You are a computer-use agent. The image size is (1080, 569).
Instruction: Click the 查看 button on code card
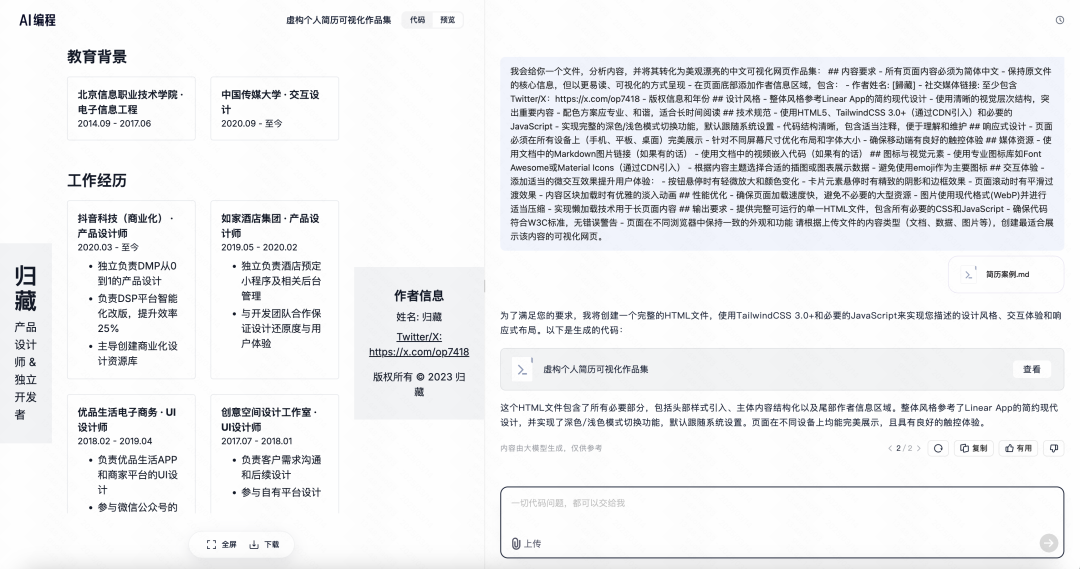(1031, 369)
